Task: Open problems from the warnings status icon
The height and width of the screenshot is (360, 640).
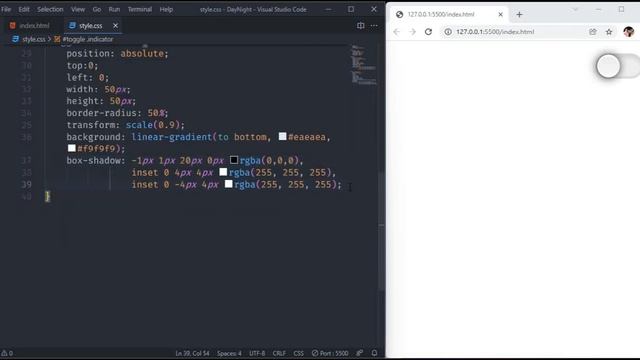Action: pyautogui.click(x=7, y=353)
